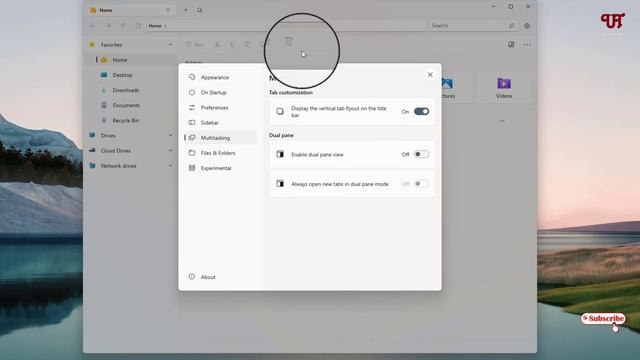The height and width of the screenshot is (360, 640).
Task: Open Downloads from the sidebar
Action: (131, 90)
